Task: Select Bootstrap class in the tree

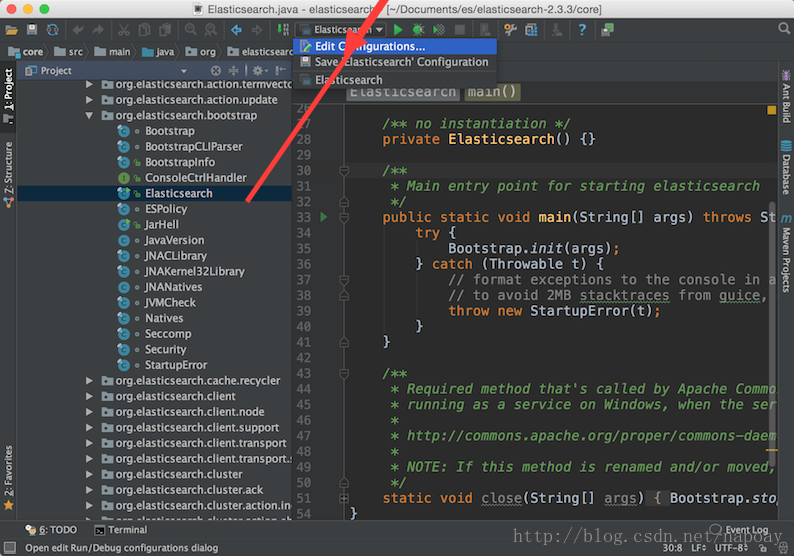Action: coord(170,131)
